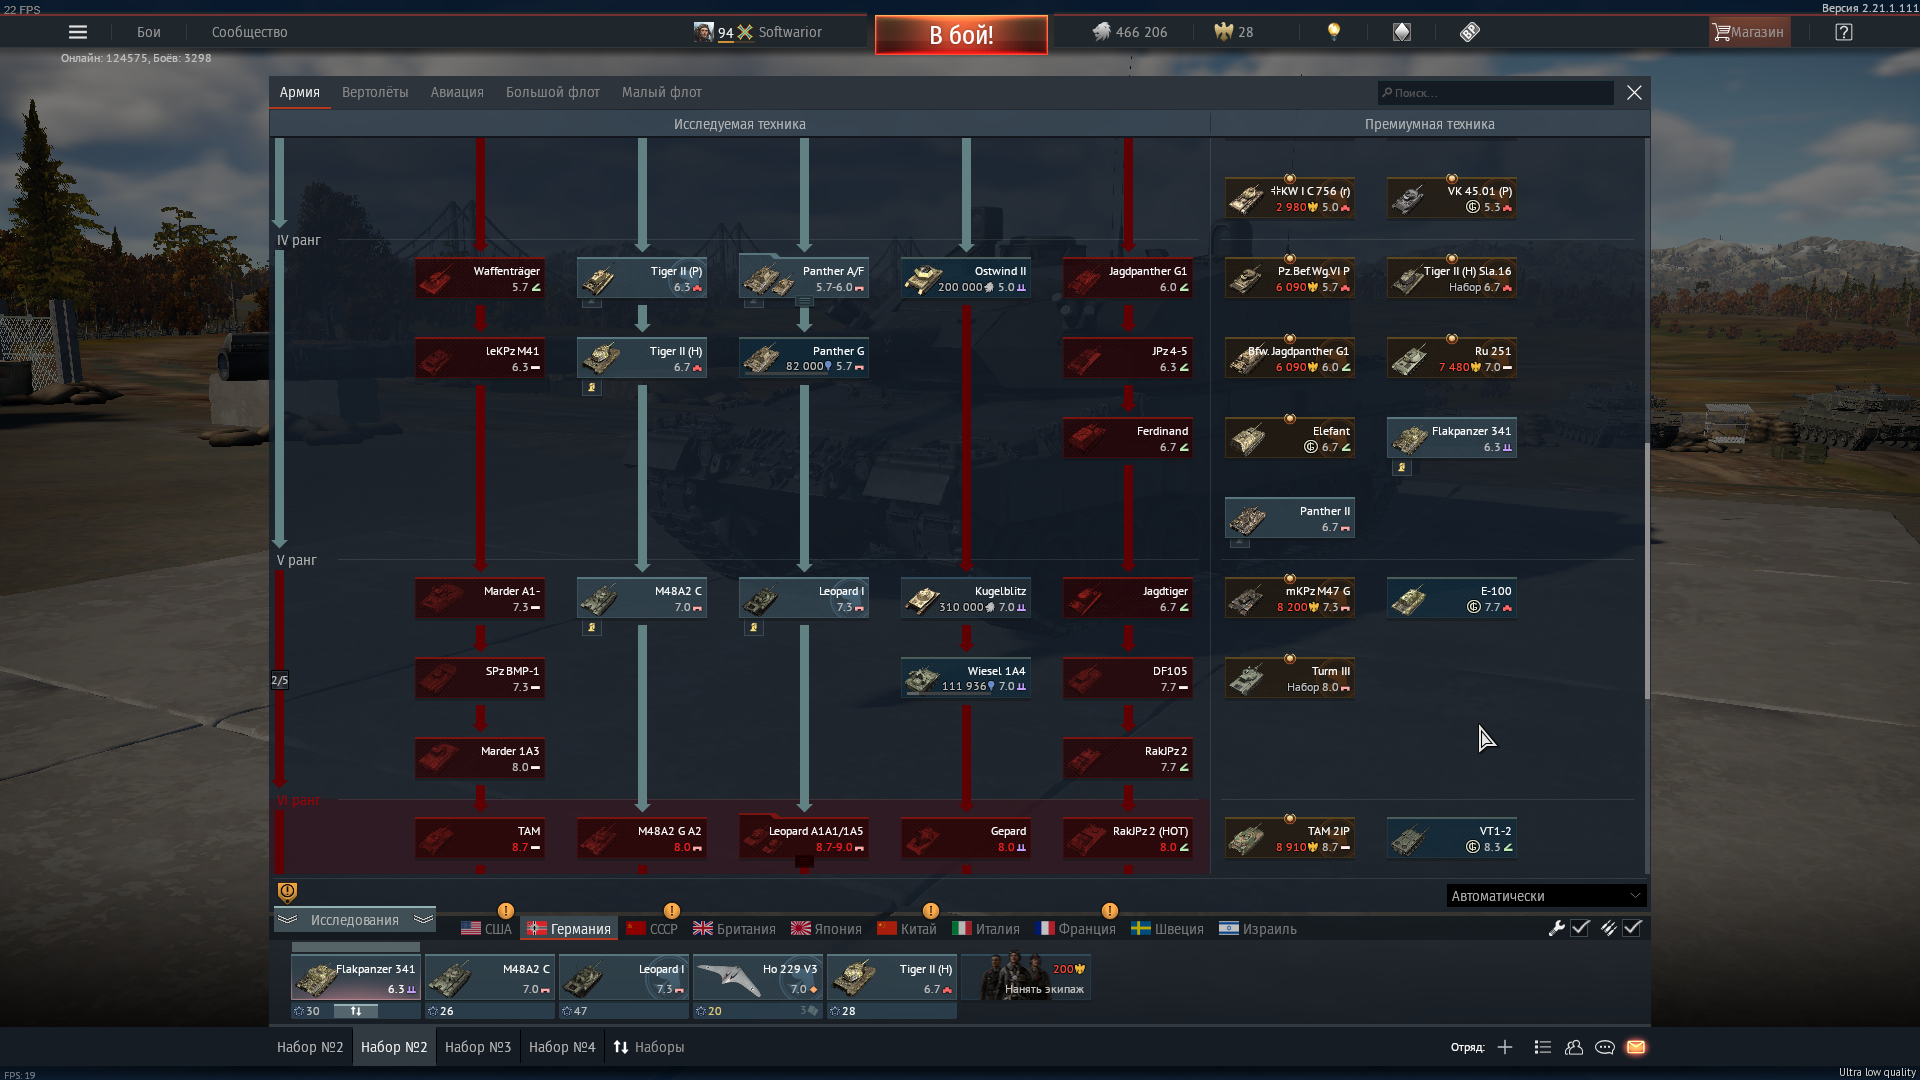Screen dimensions: 1920x1080
Task: Open the Бои menu
Action: (149, 32)
